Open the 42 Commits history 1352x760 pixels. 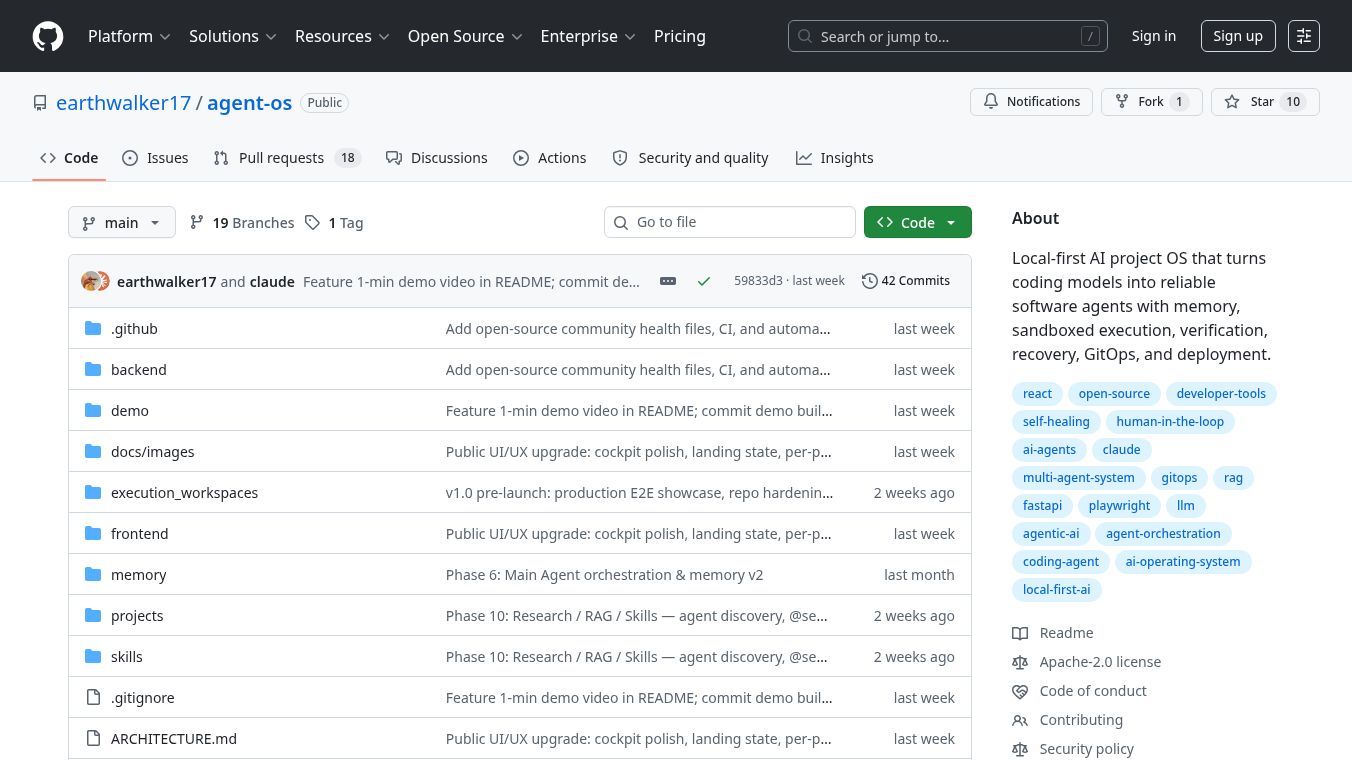point(906,281)
